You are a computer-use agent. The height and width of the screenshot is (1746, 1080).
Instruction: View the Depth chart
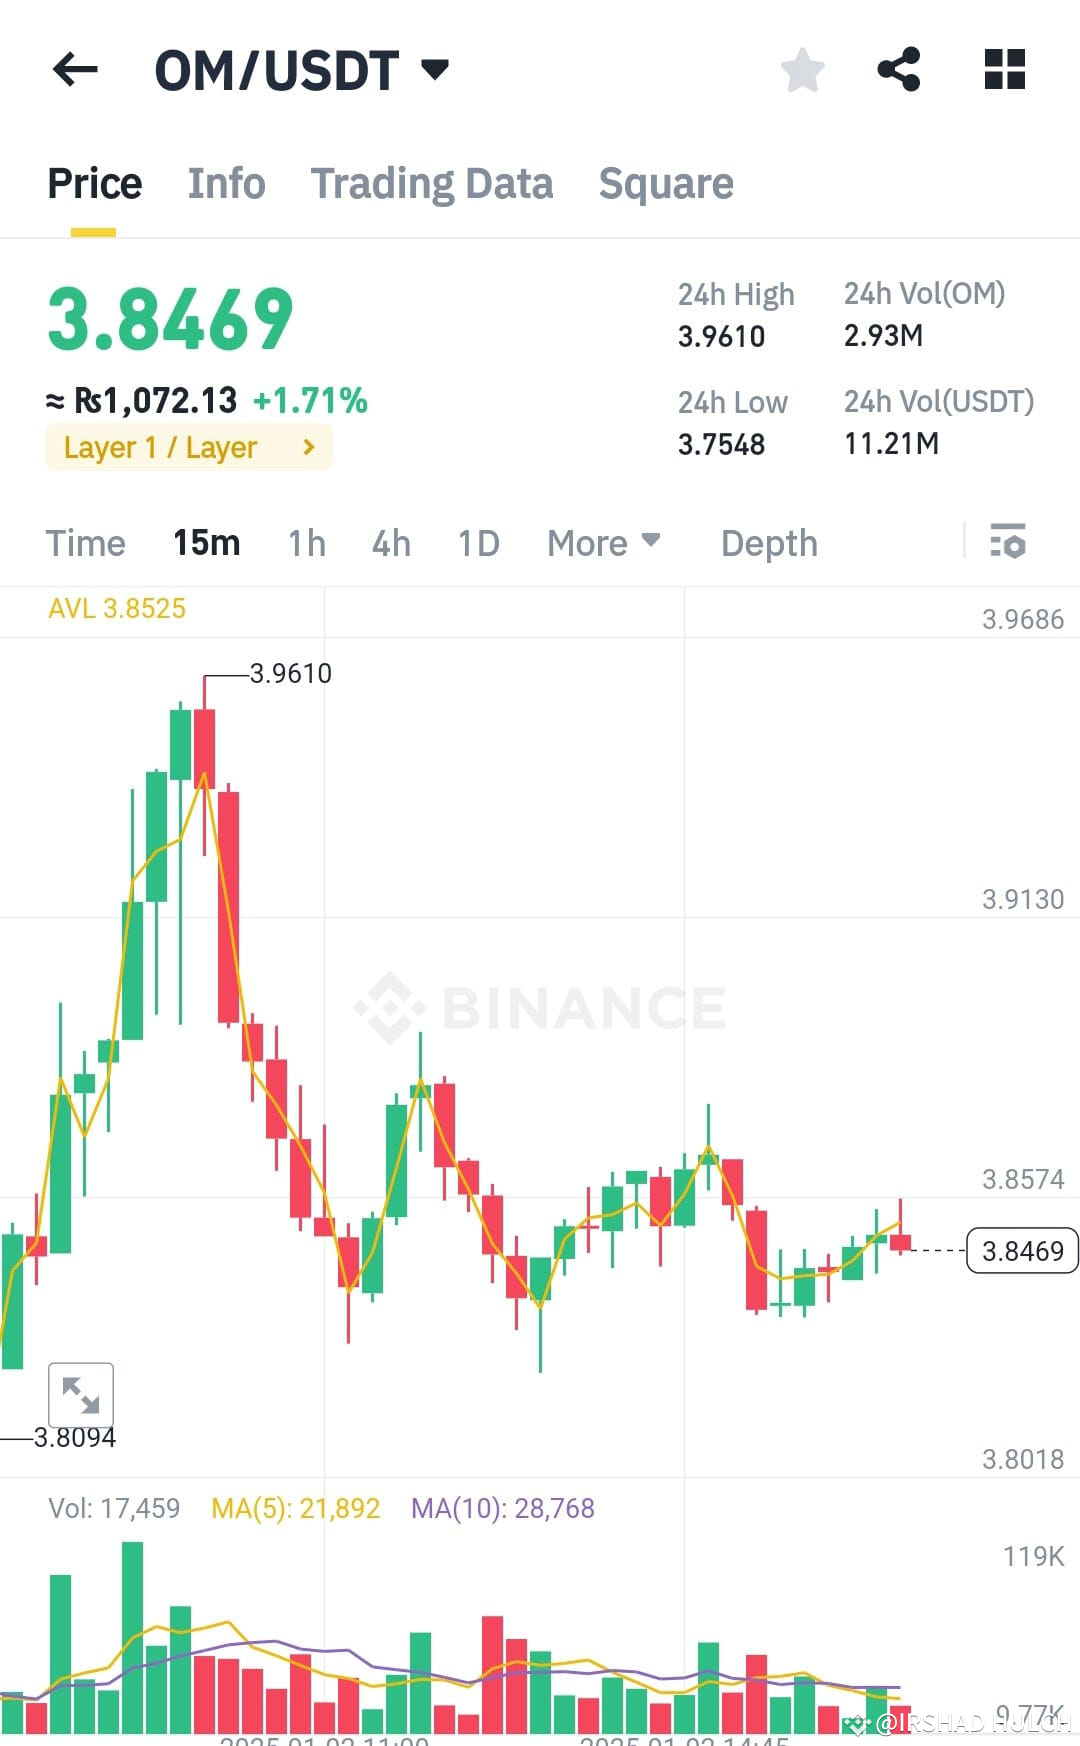768,543
